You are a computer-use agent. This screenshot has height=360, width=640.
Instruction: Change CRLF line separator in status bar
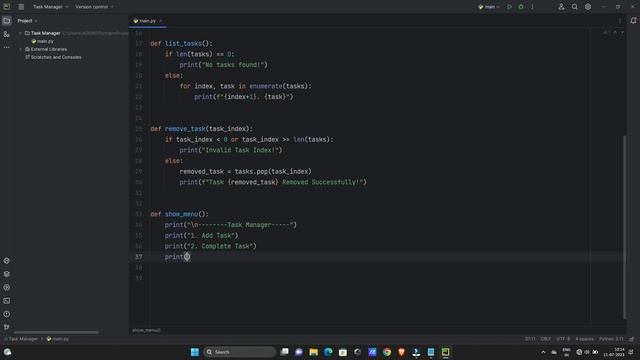click(546, 339)
